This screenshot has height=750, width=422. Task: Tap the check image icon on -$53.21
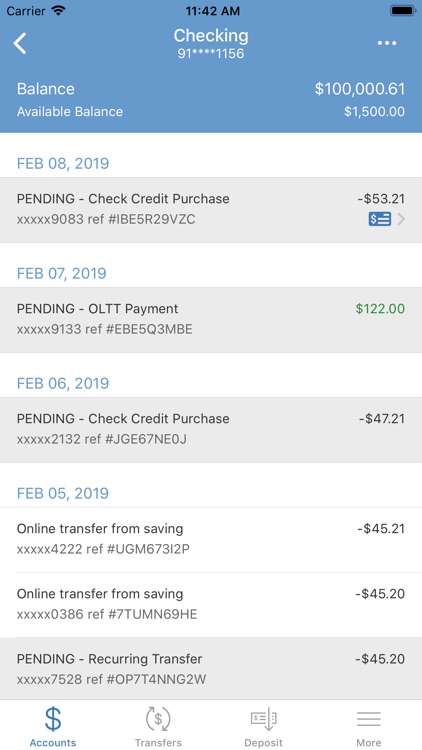379,219
